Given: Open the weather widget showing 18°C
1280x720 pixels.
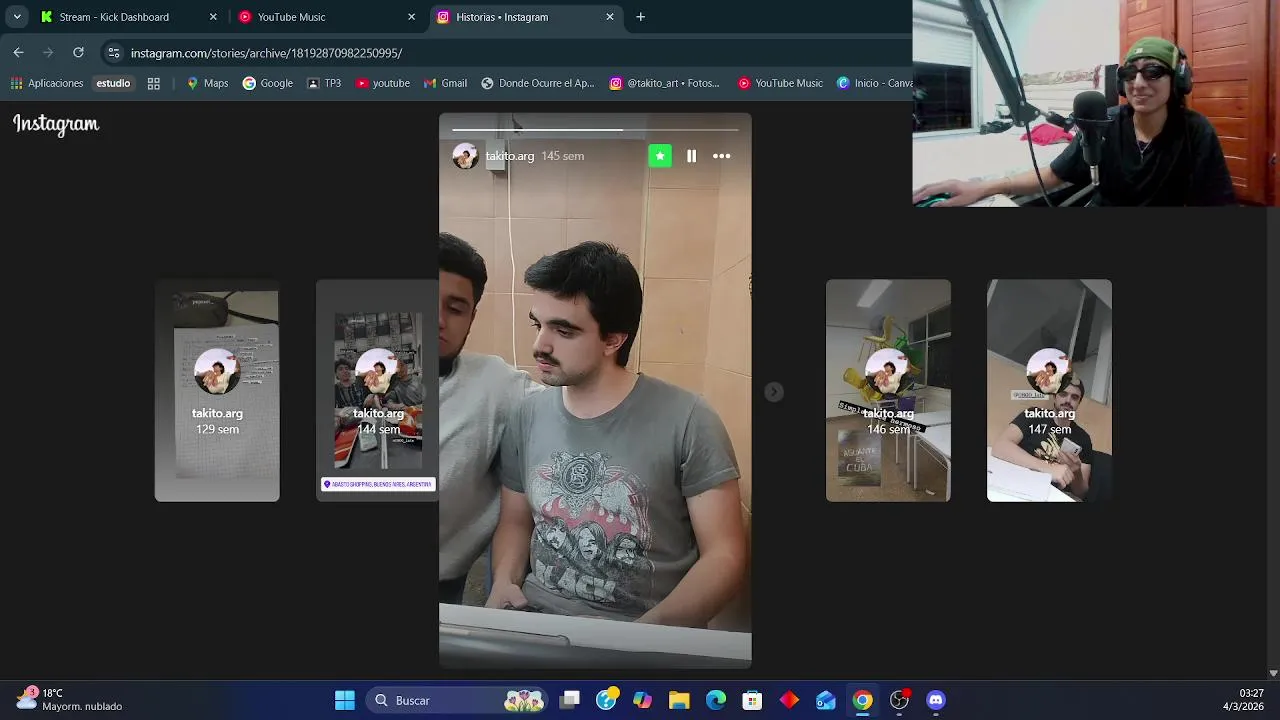Looking at the screenshot, I should (x=70, y=699).
